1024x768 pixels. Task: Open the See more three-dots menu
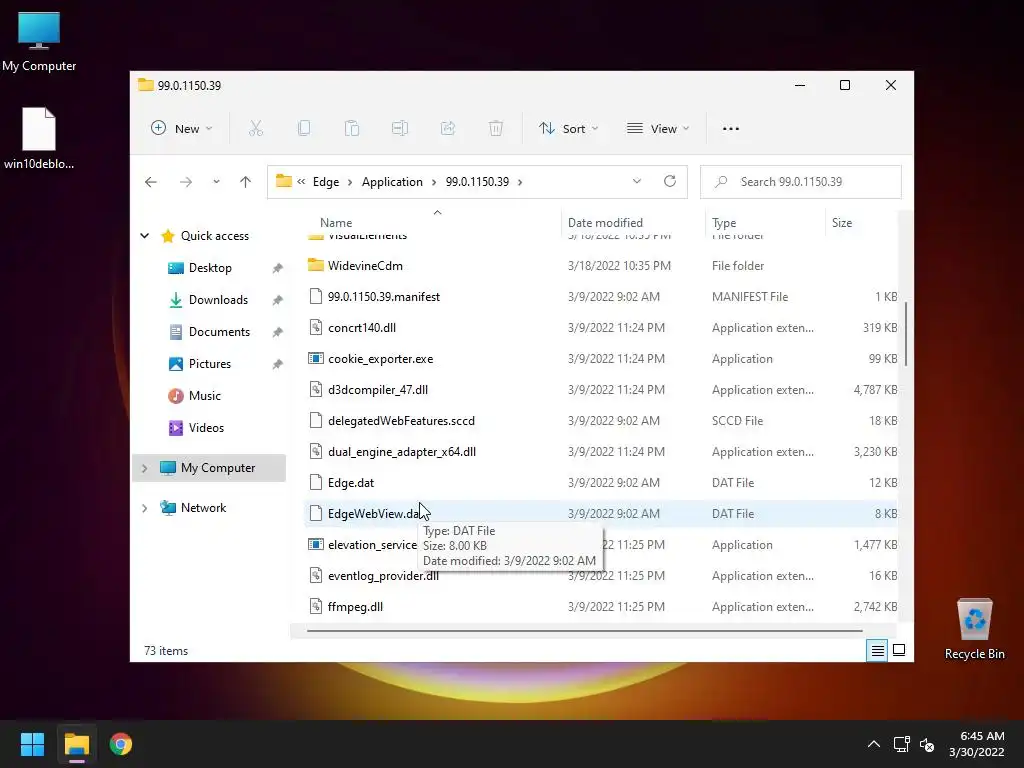click(x=731, y=129)
